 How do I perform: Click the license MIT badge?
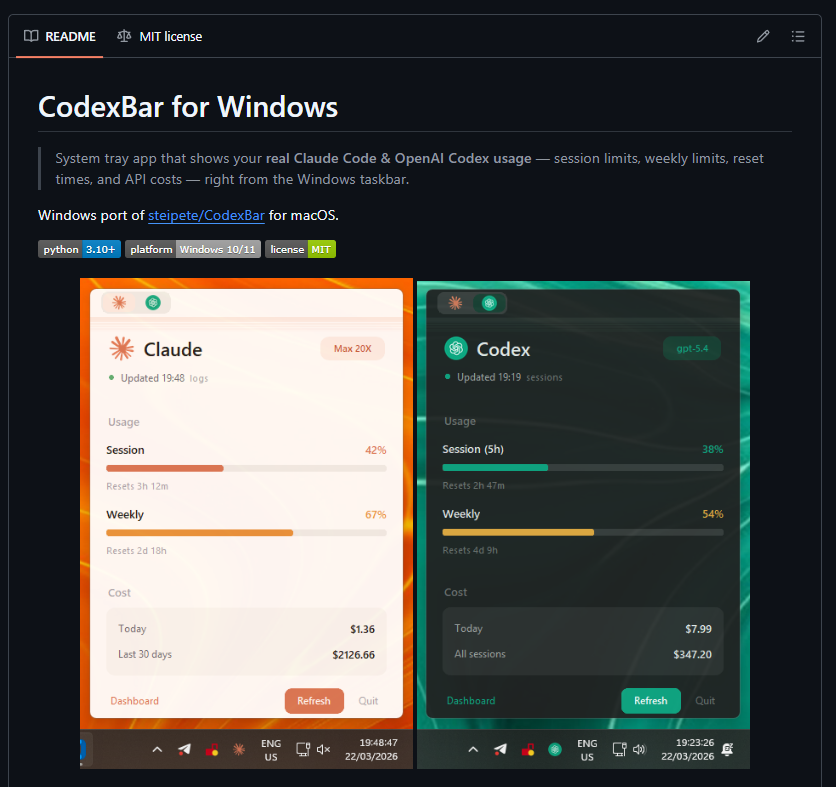(x=301, y=250)
